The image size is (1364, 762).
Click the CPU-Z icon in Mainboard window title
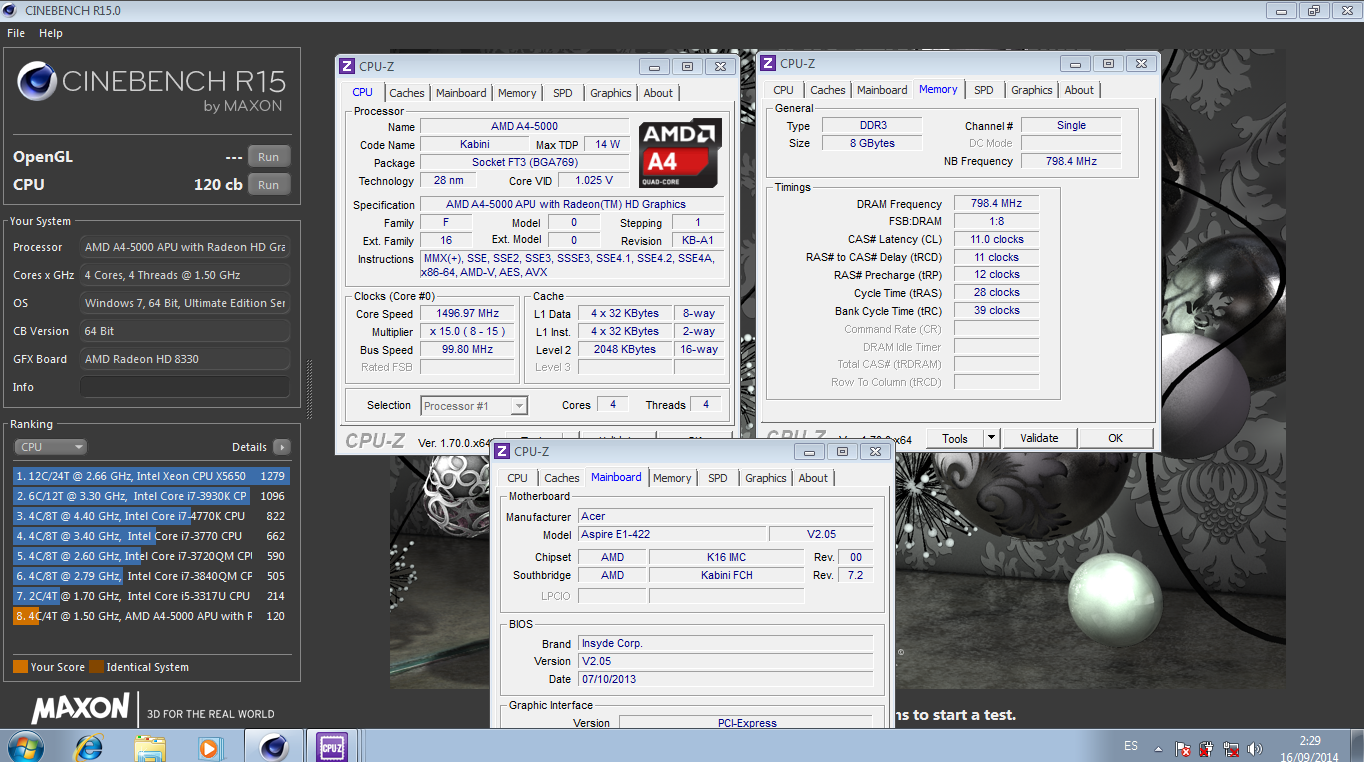pyautogui.click(x=502, y=451)
